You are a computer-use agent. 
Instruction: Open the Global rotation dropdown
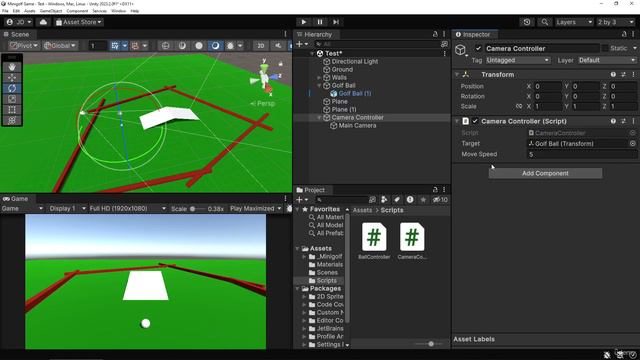point(60,46)
